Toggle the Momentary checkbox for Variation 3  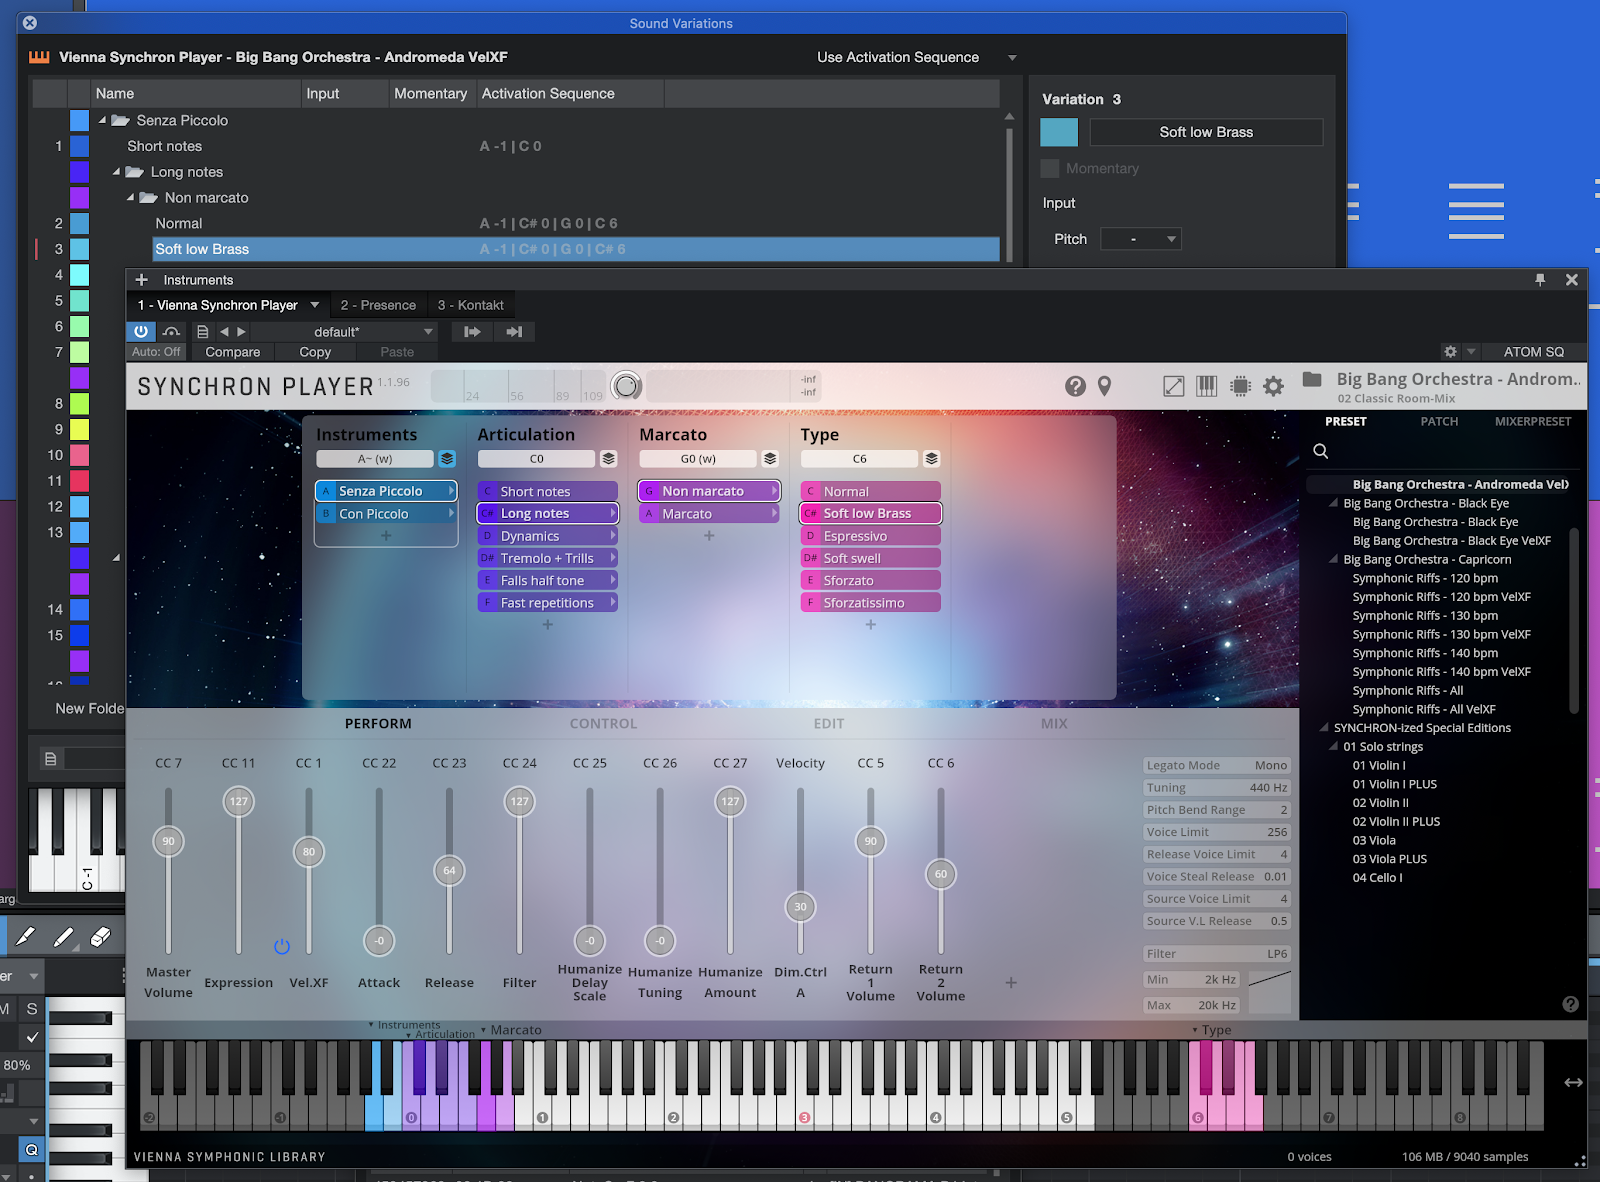[1050, 168]
